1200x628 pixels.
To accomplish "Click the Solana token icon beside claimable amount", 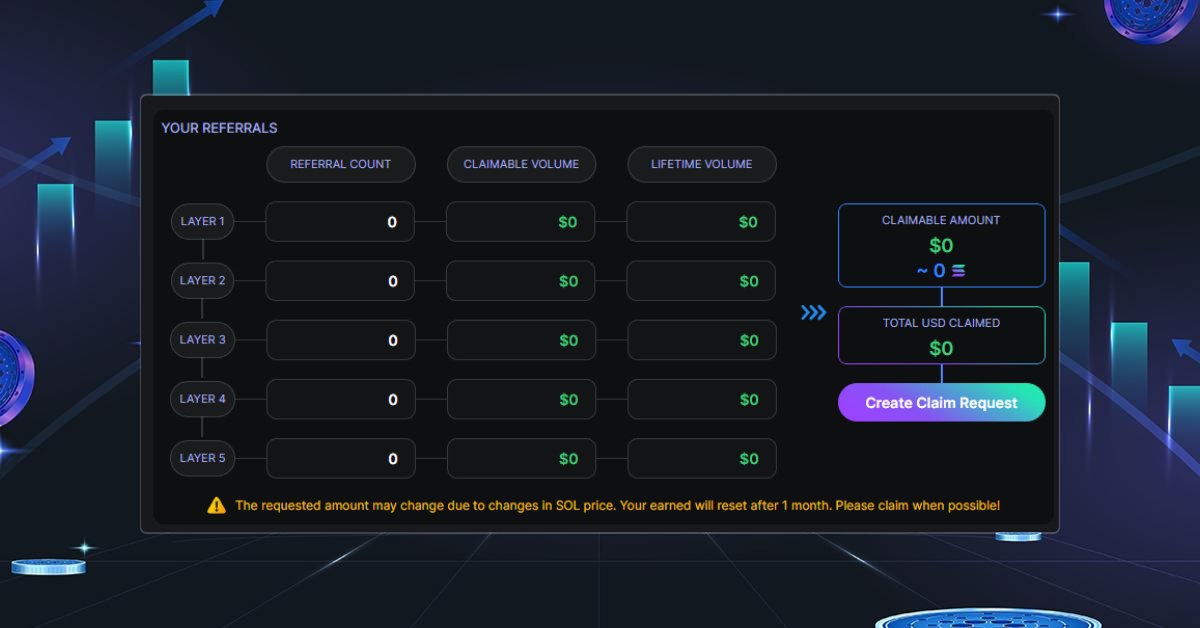I will click(958, 270).
